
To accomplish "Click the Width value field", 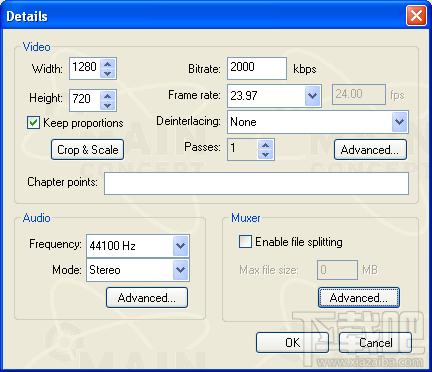I will click(85, 68).
